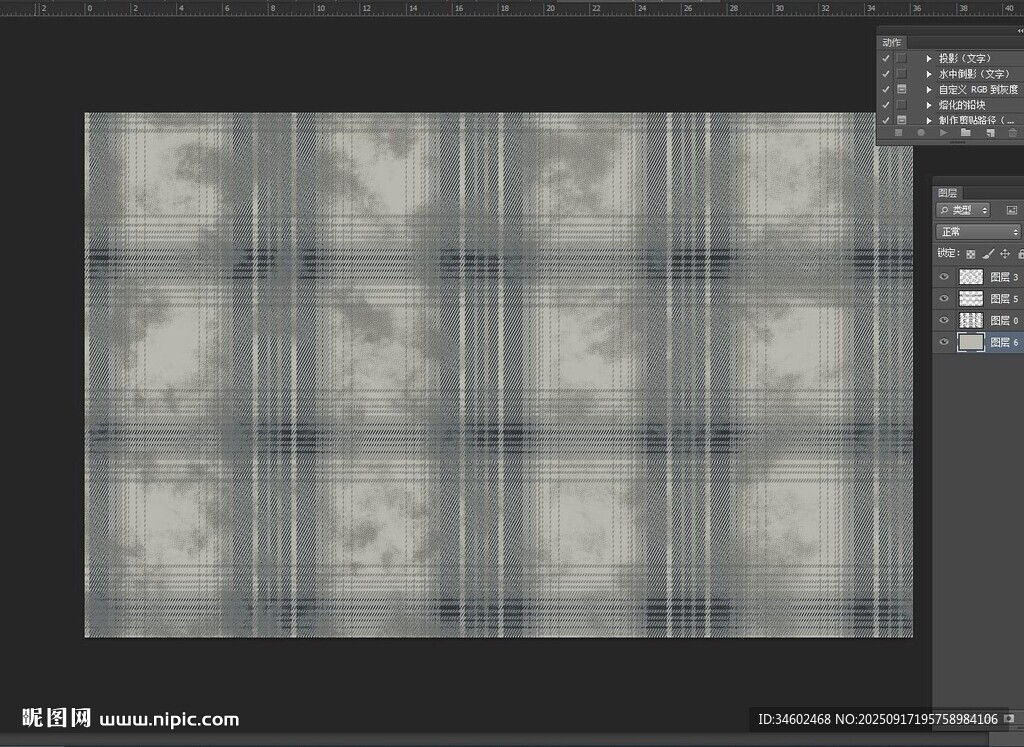Click the lock image pixels brush icon
1024x747 pixels.
988,254
